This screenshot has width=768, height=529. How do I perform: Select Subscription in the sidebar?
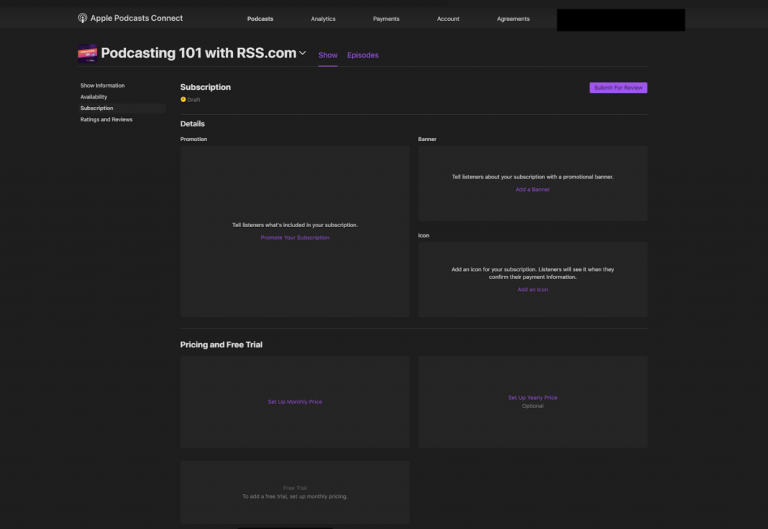97,108
